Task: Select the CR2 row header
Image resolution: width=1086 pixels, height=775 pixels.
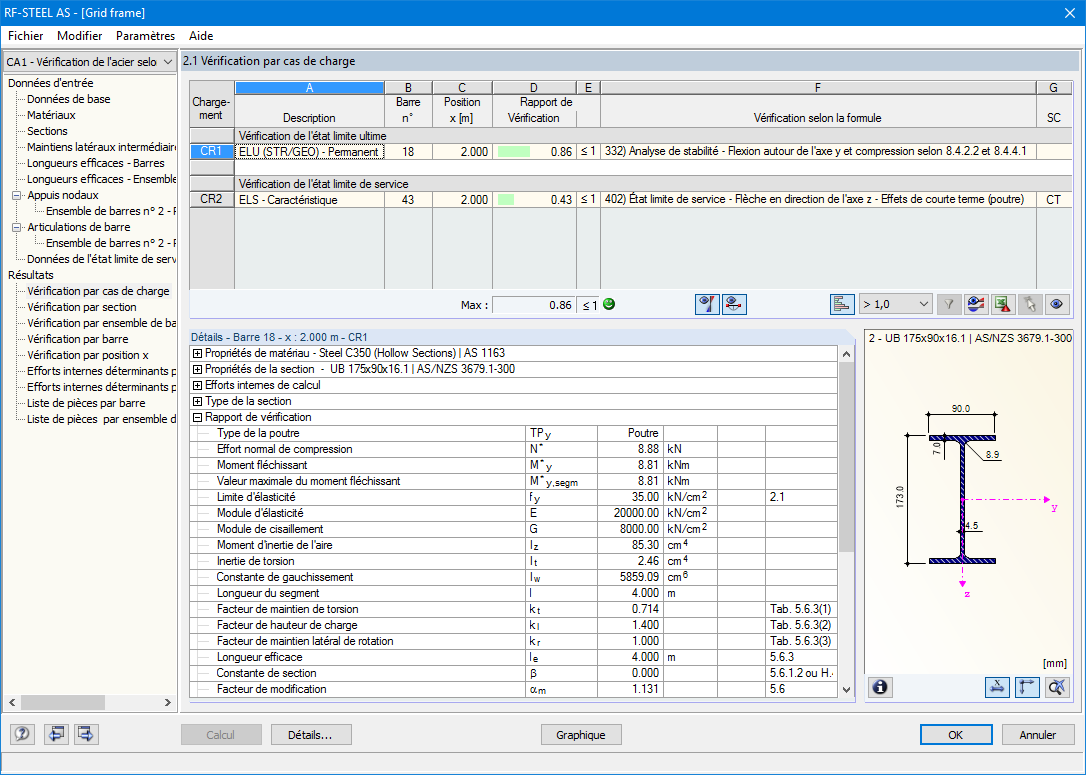Action: point(211,199)
